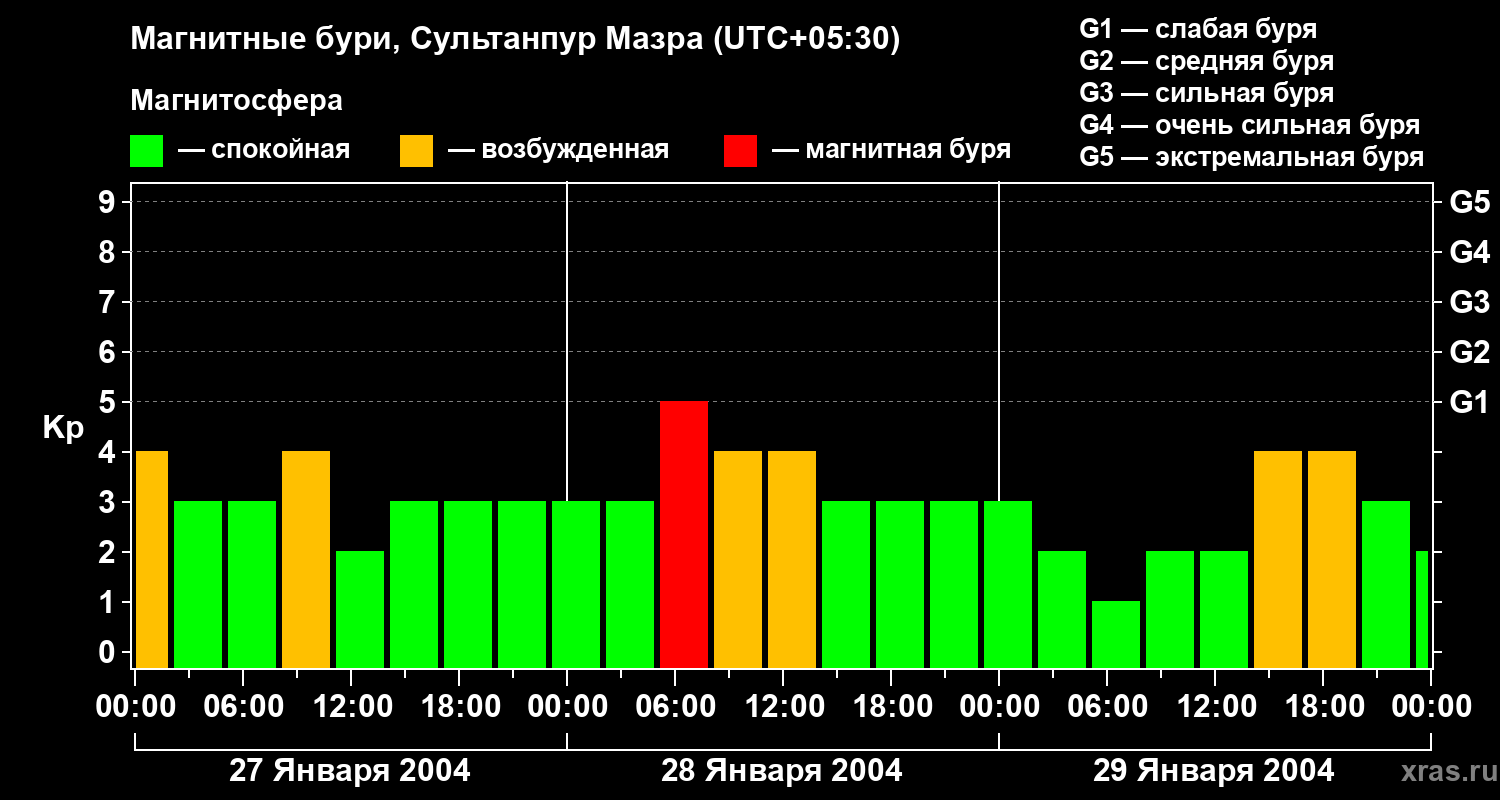Click the Kp 1 green bar on 29 January
Image resolution: width=1500 pixels, height=800 pixels.
click(1116, 635)
